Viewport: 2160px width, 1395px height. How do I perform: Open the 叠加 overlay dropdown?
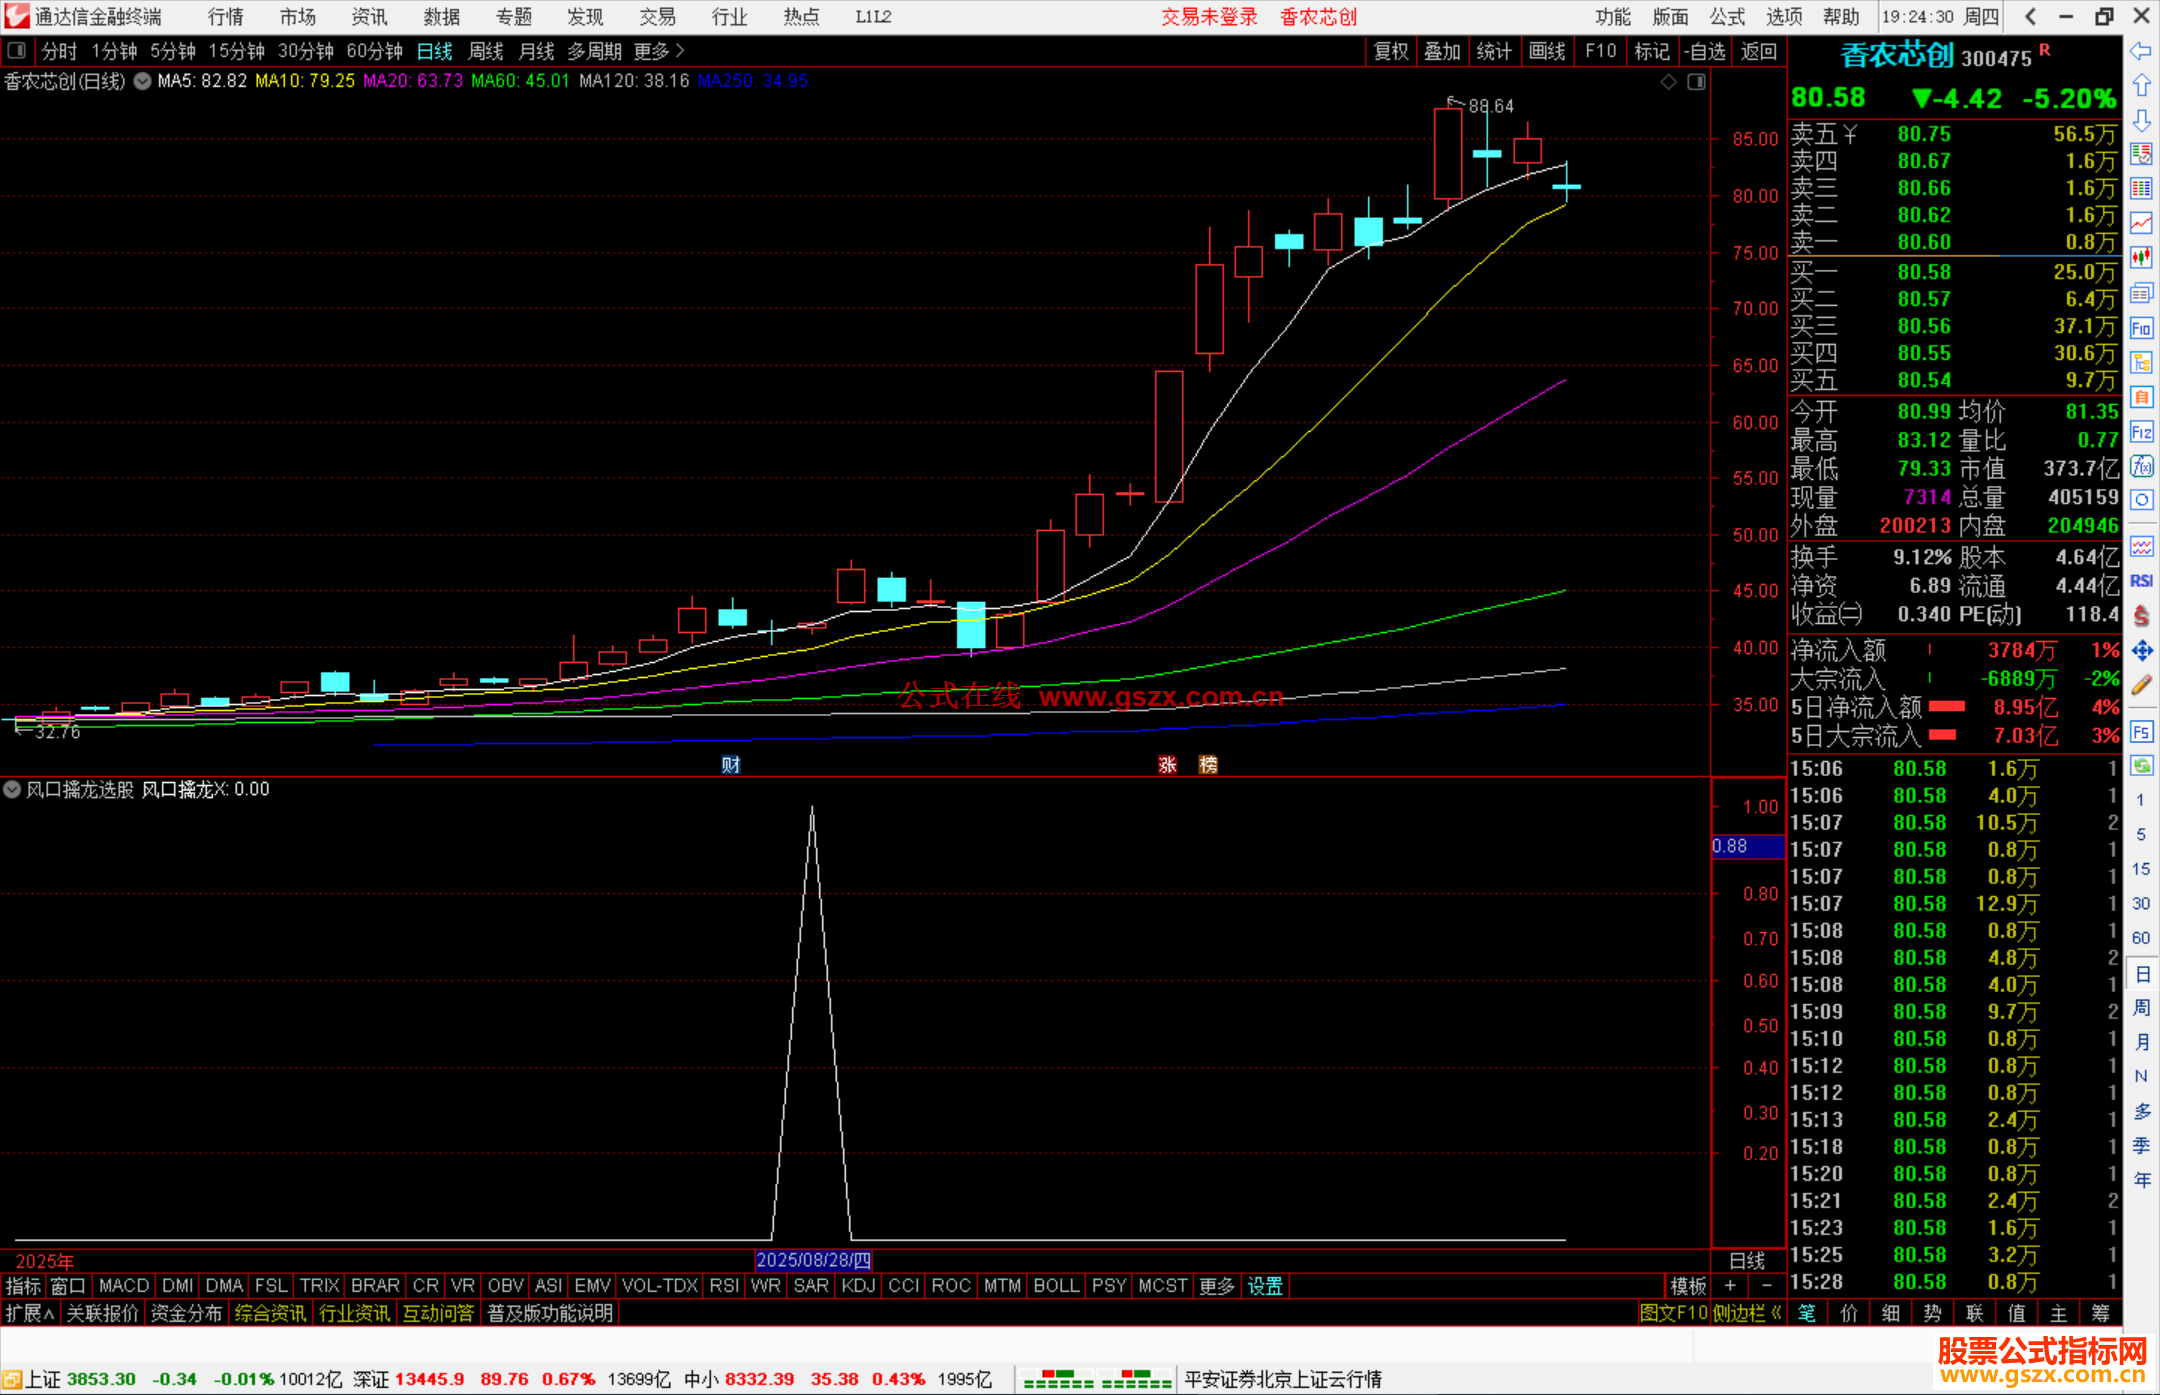click(1442, 51)
